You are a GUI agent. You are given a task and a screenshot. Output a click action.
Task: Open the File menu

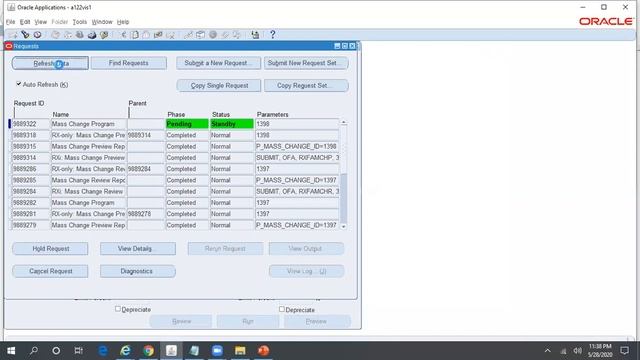(x=11, y=22)
